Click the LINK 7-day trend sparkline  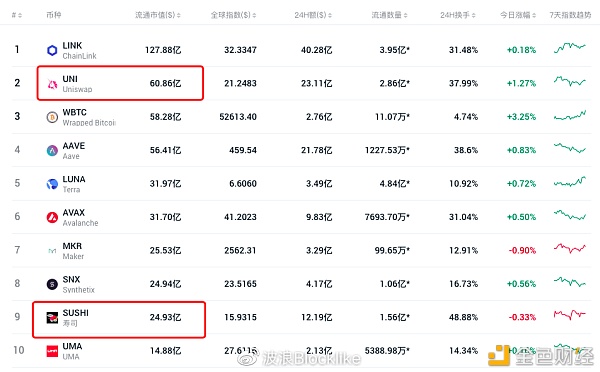click(569, 48)
